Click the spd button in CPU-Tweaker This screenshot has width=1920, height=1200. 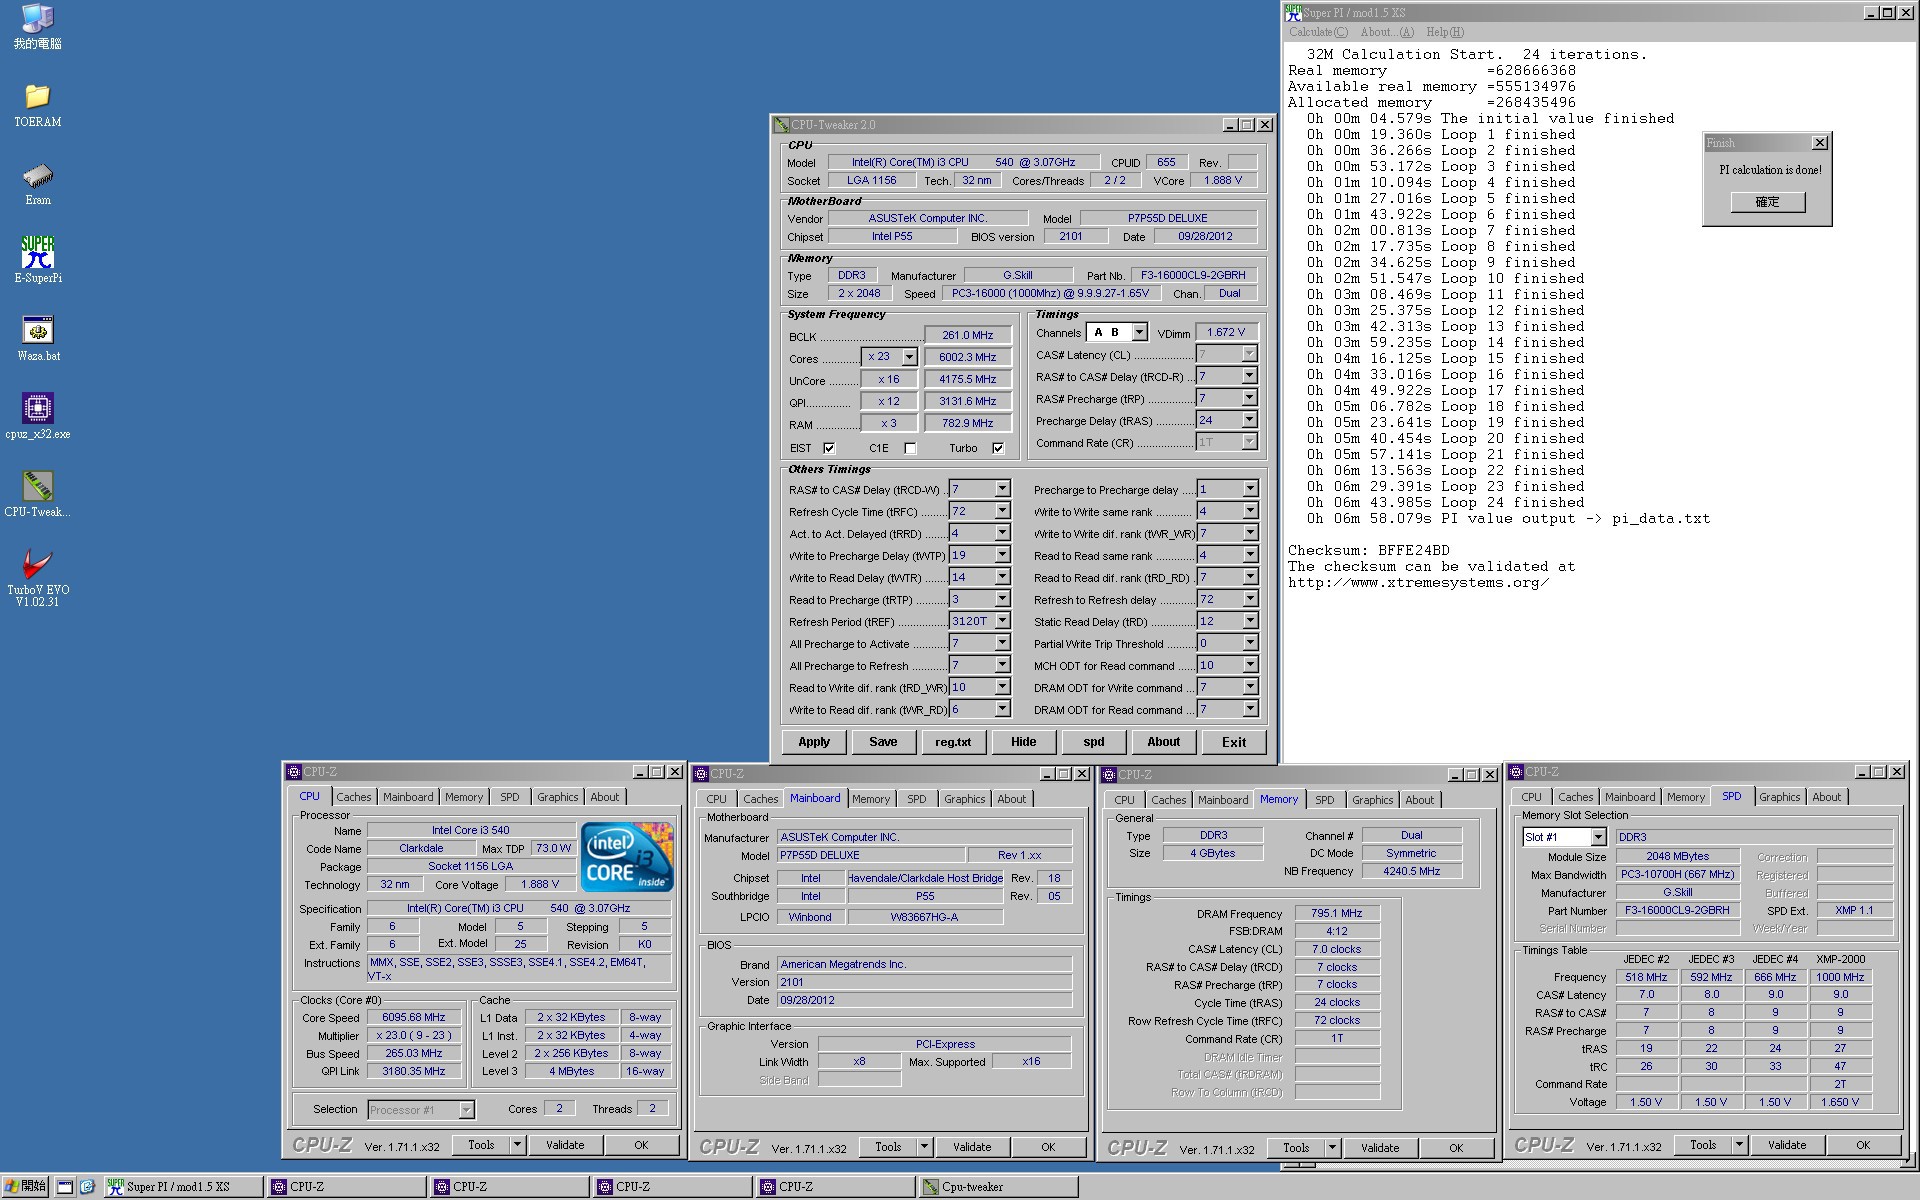(1094, 742)
